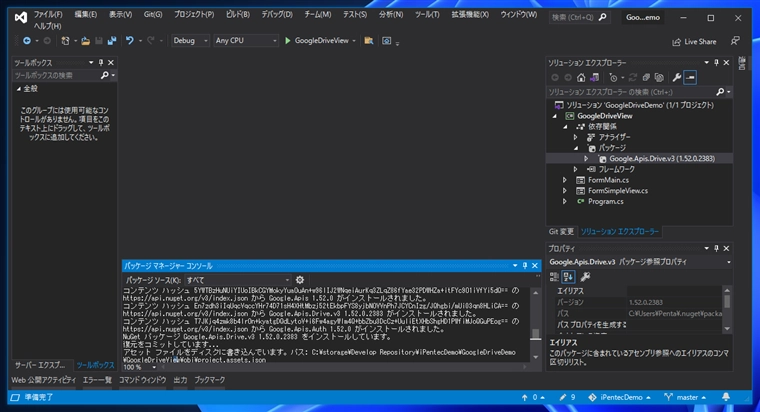Select FormSimpleView.cs in Solution Explorer

618,190
